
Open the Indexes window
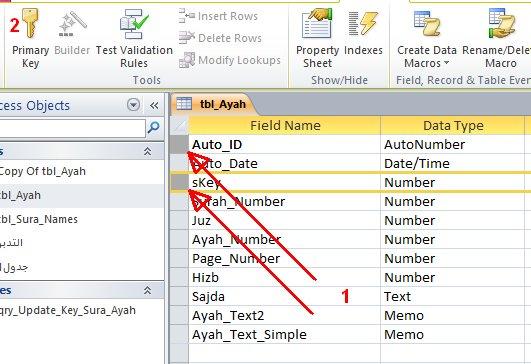click(x=363, y=33)
